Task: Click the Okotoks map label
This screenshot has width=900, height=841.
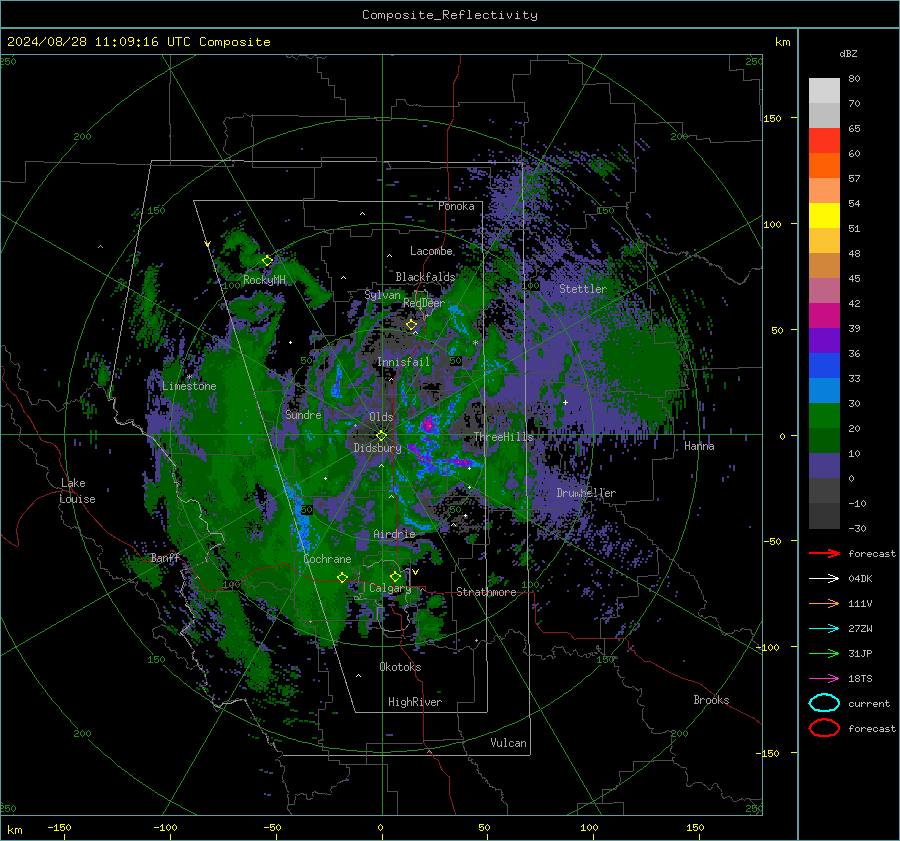Action: click(400, 667)
